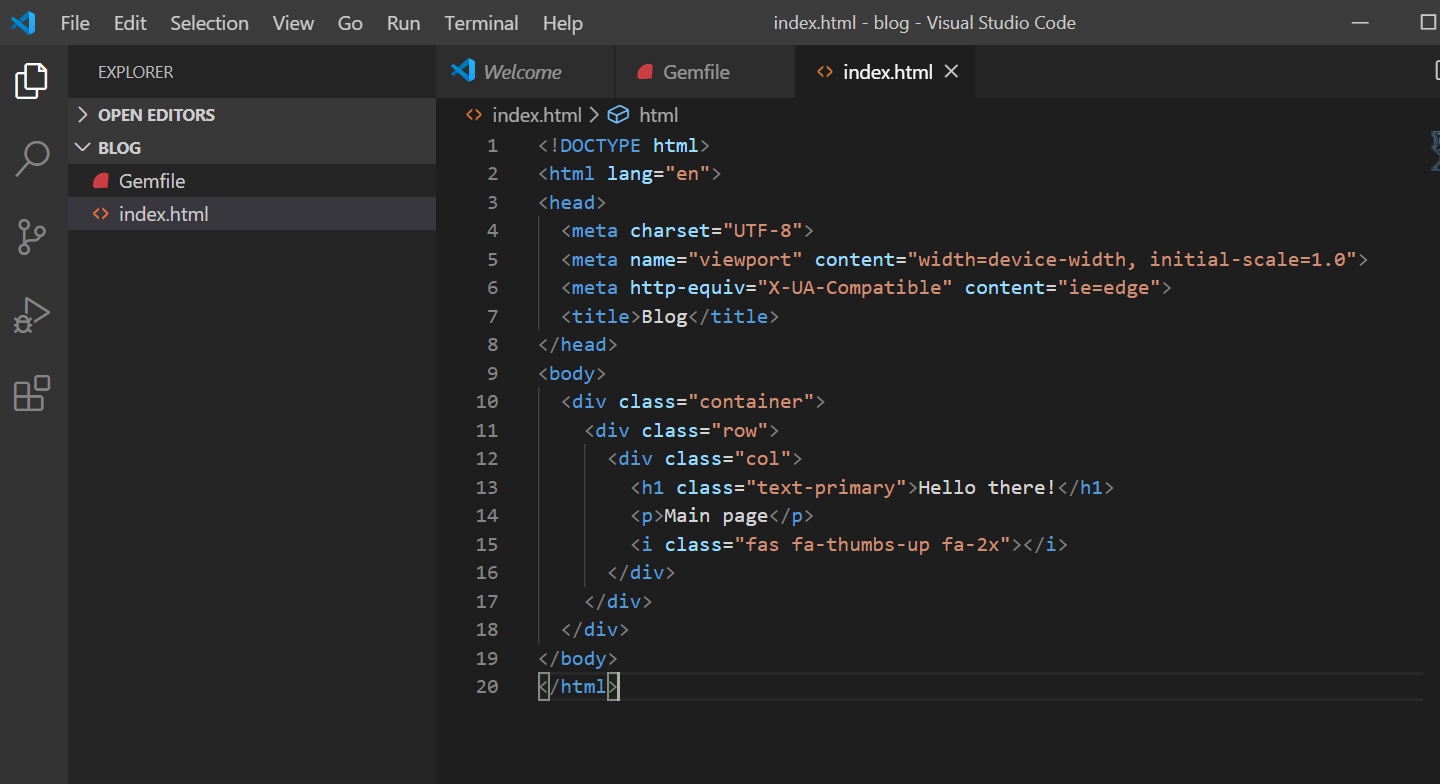Open the Terminal menu
Viewport: 1440px width, 784px height.
482,23
